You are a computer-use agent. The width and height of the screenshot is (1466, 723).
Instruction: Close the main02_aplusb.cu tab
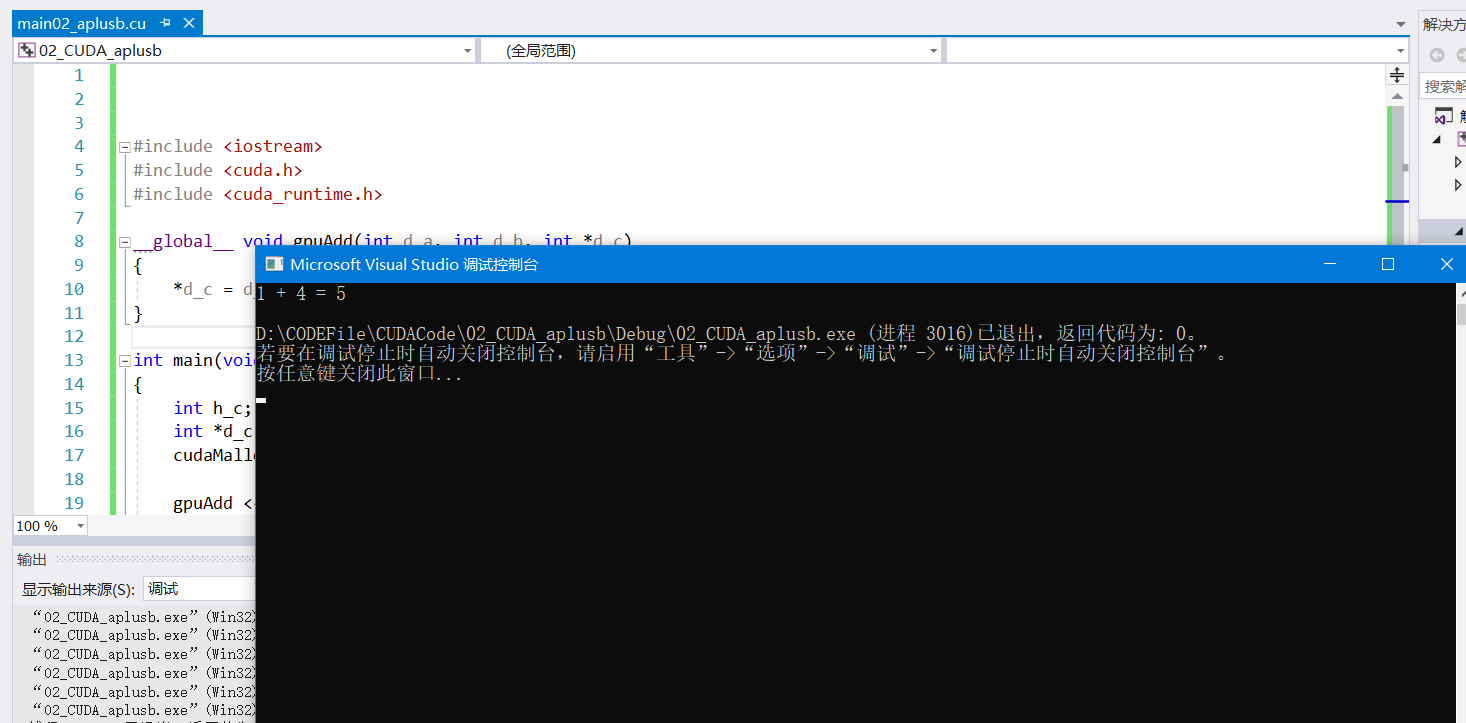(189, 23)
